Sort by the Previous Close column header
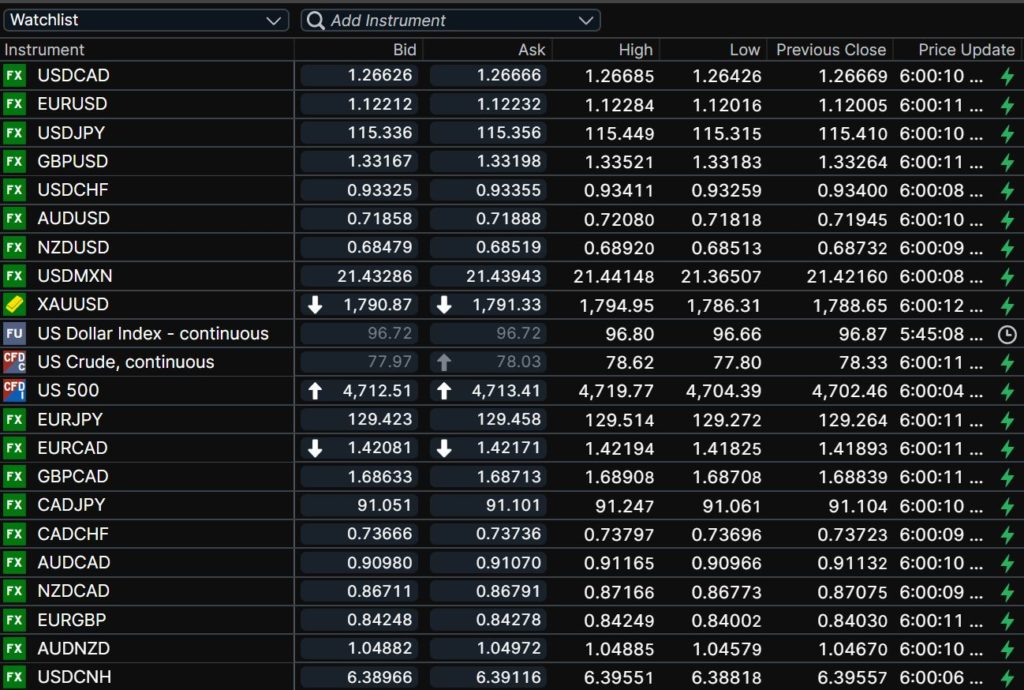 tap(830, 50)
